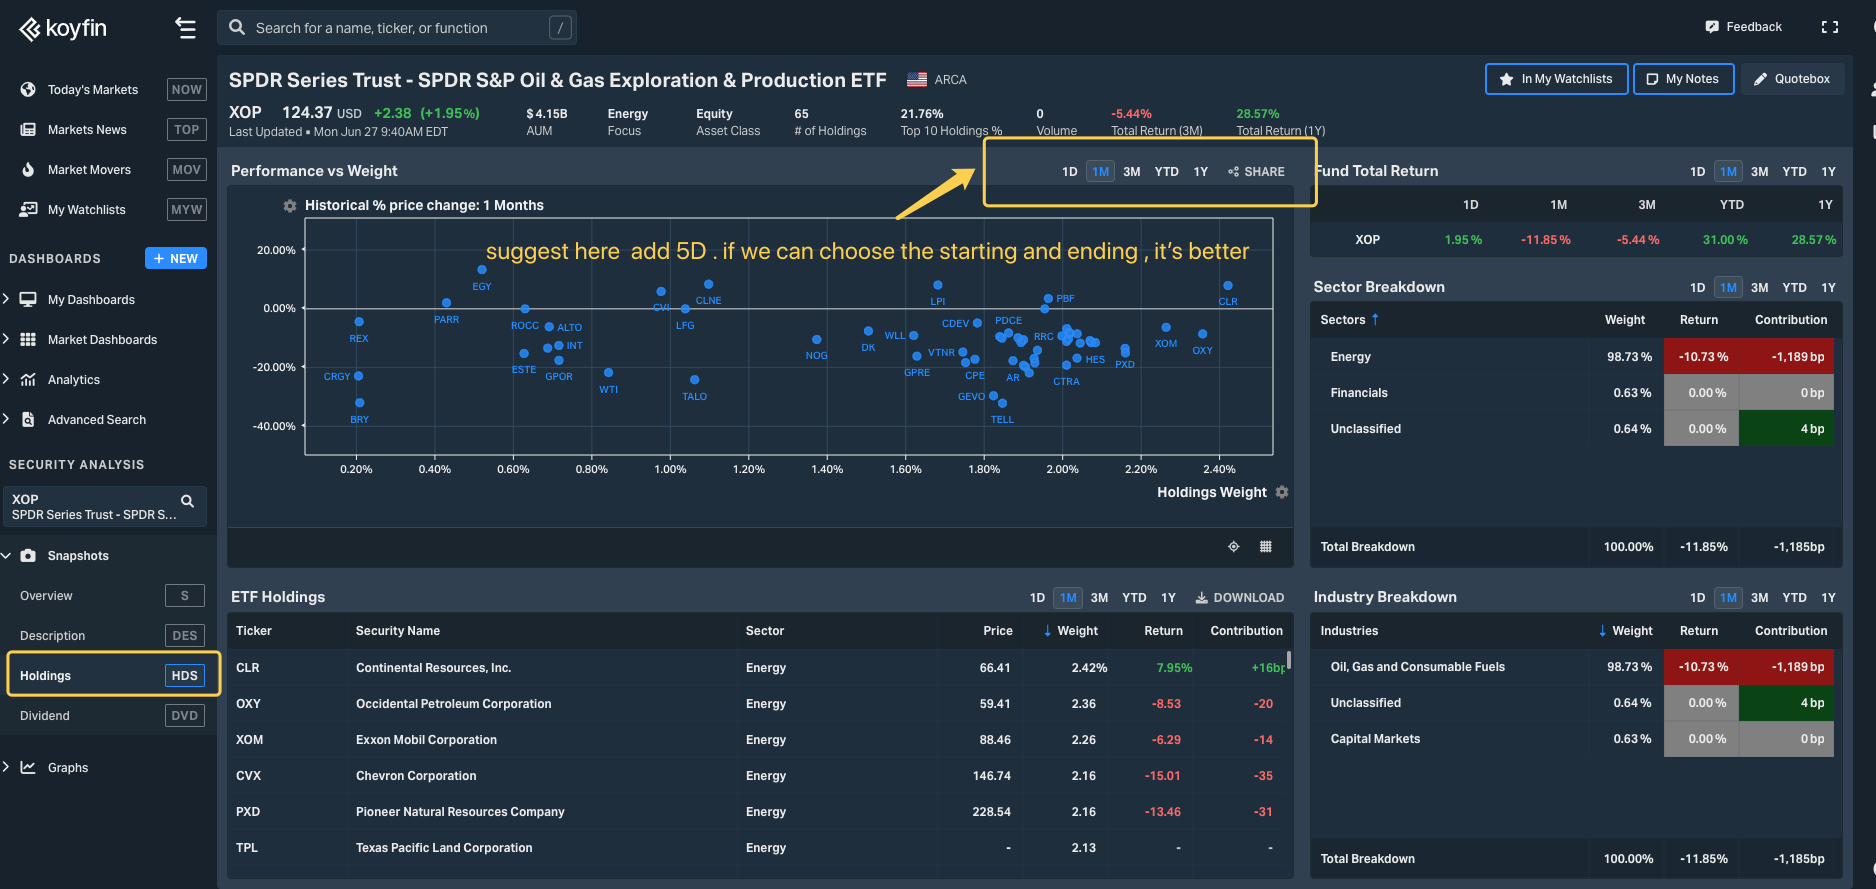
Task: Open Market Movers flame icon
Action: (x=28, y=170)
